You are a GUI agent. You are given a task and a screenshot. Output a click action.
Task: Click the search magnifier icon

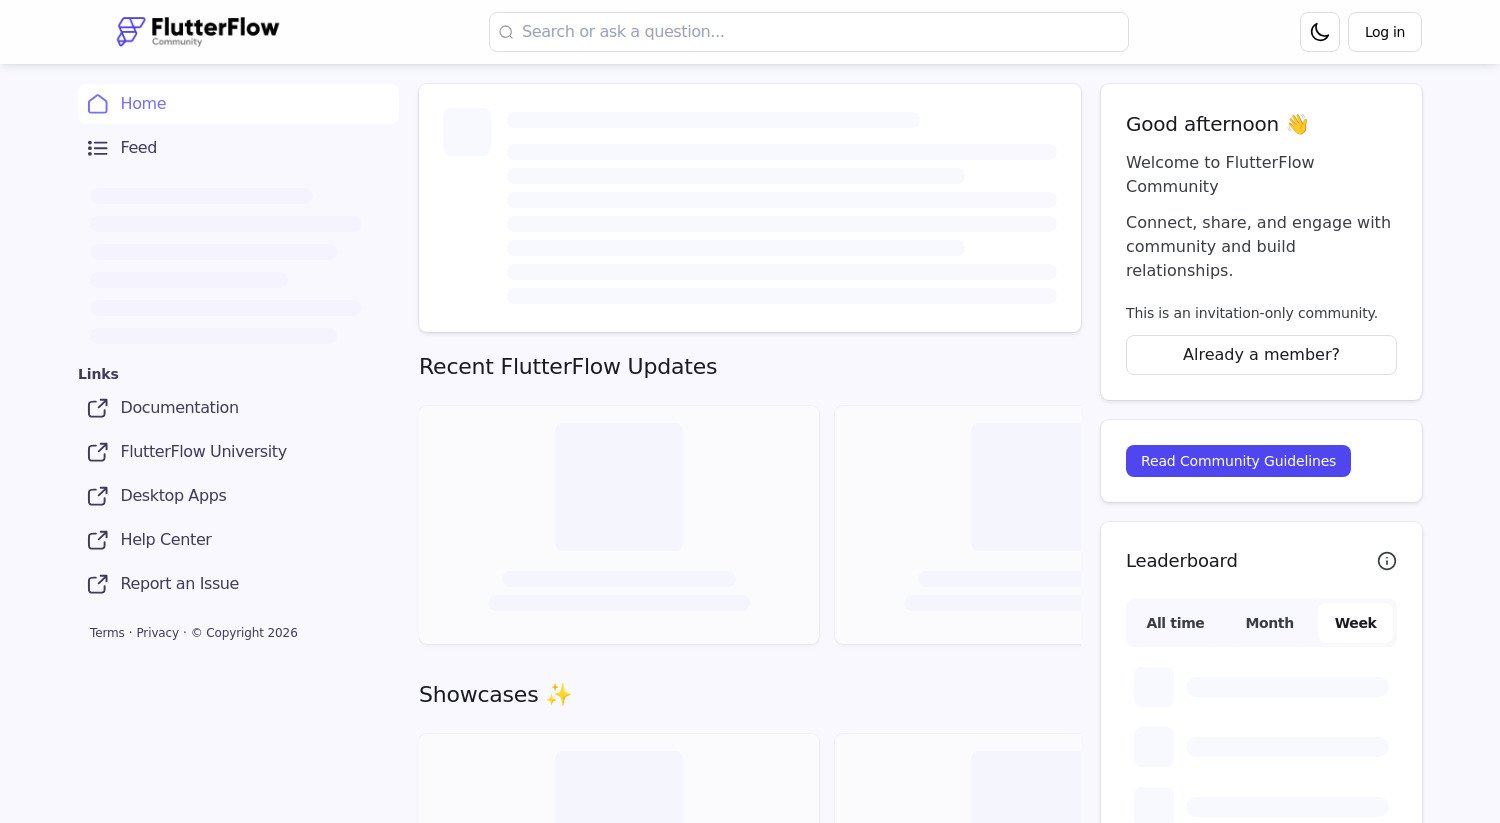[506, 32]
